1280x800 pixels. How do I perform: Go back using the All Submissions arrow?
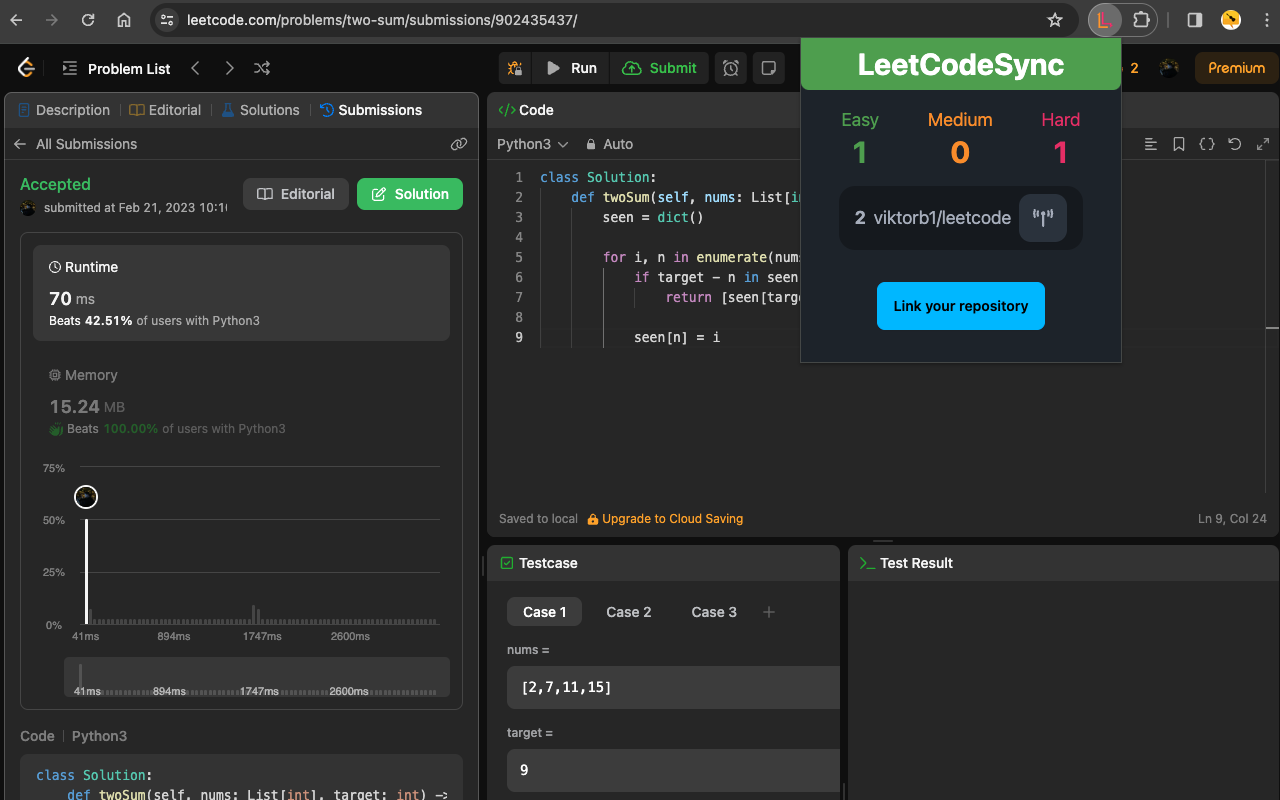pyautogui.click(x=20, y=143)
